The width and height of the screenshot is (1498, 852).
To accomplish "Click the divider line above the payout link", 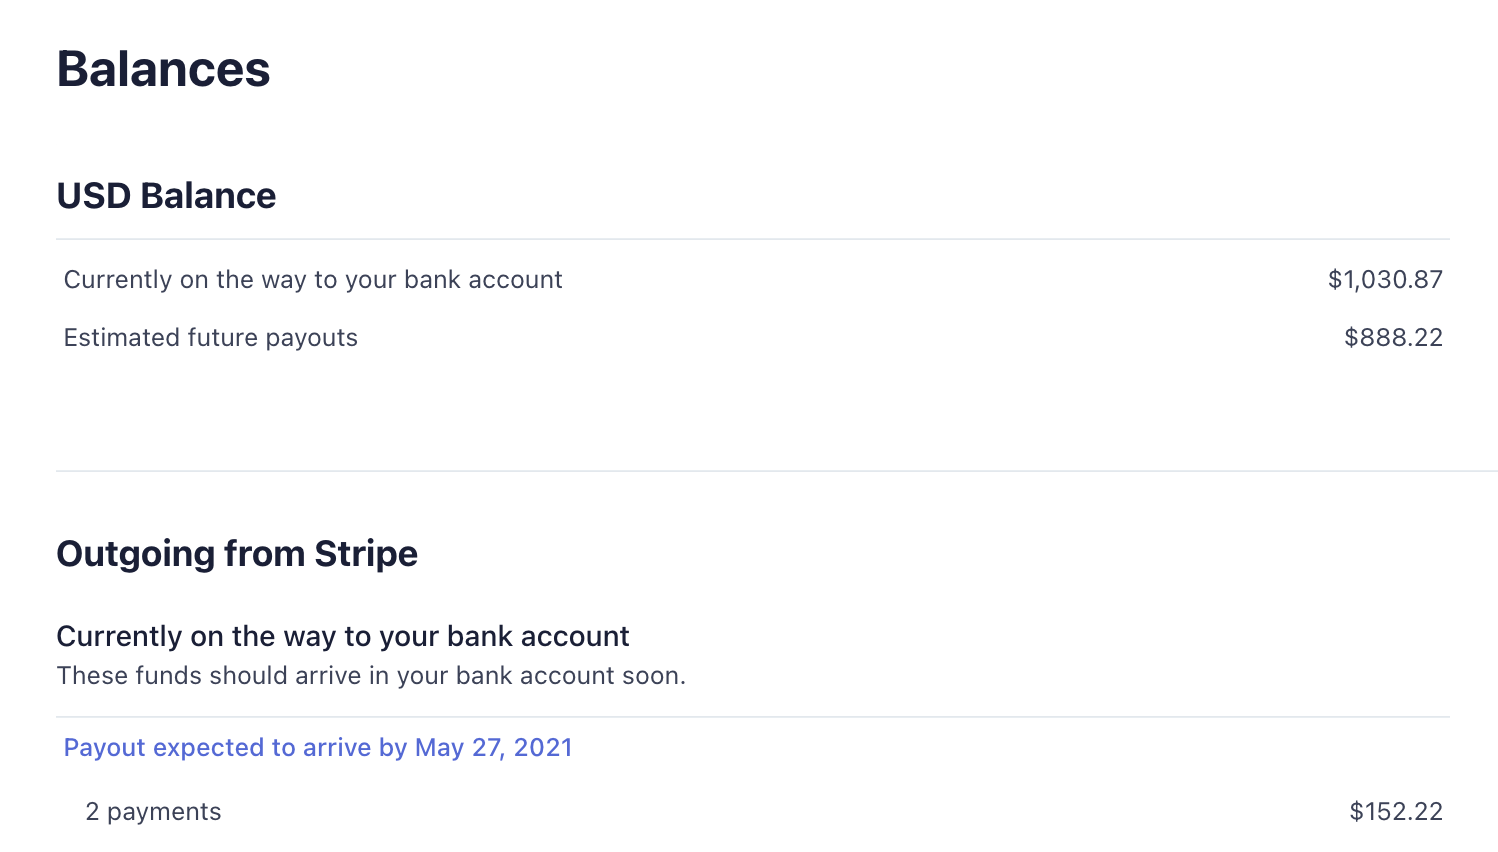I will click(x=752, y=717).
